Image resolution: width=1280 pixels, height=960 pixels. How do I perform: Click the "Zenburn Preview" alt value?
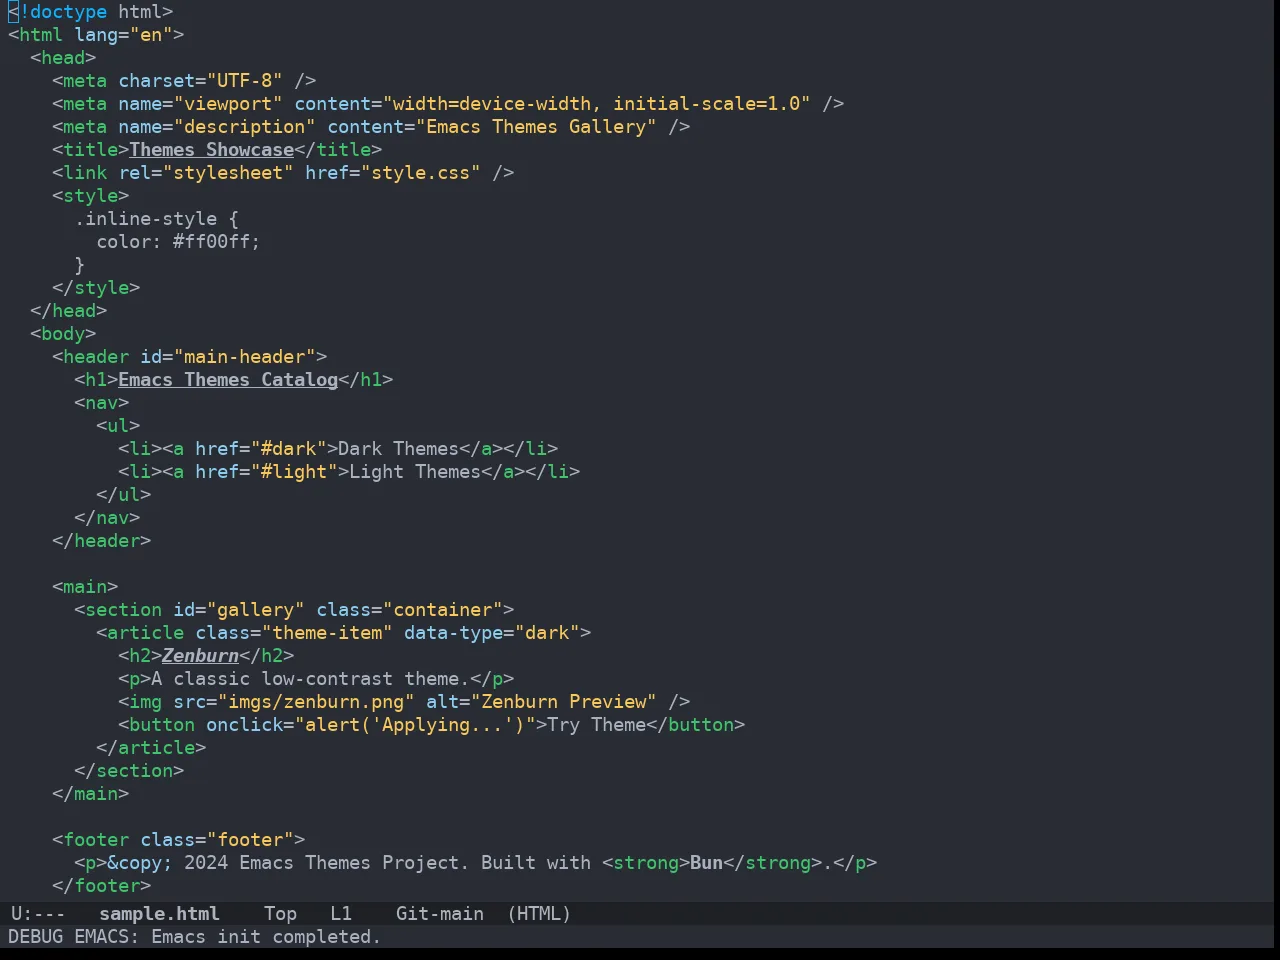click(564, 702)
